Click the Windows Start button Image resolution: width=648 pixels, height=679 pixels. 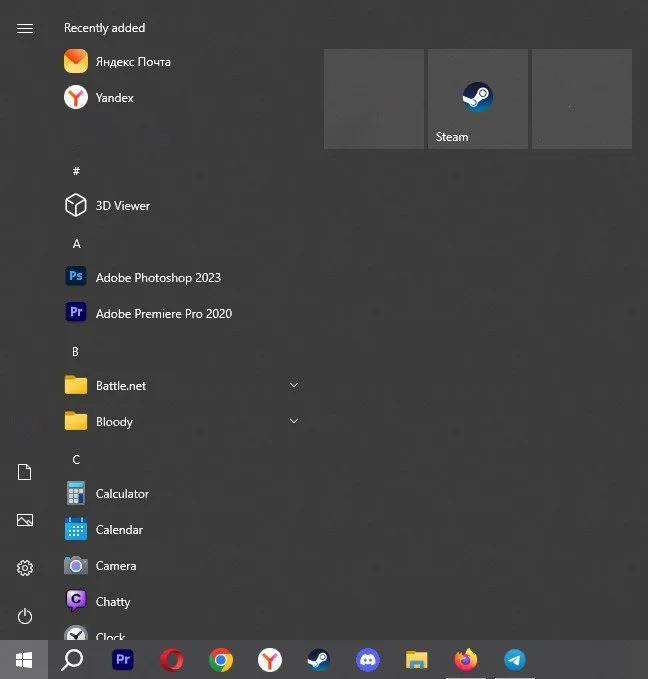pos(24,660)
